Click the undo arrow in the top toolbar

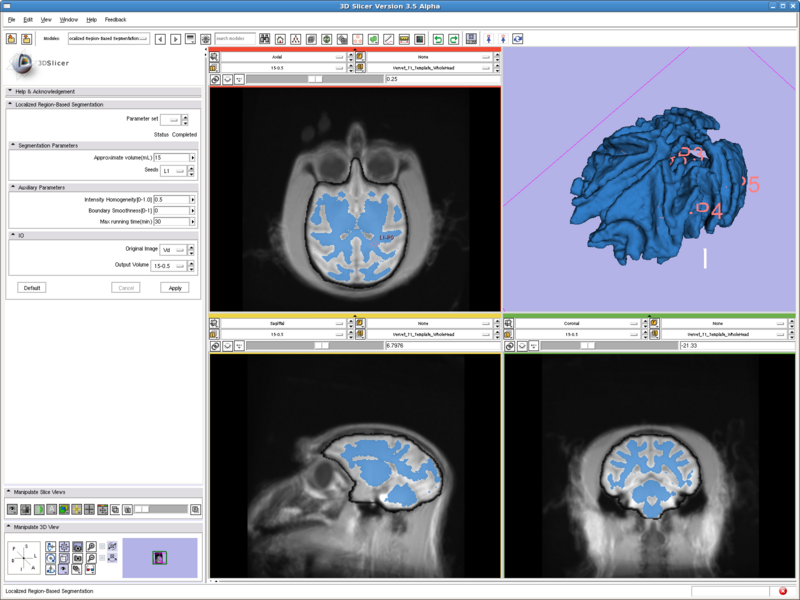(x=438, y=39)
